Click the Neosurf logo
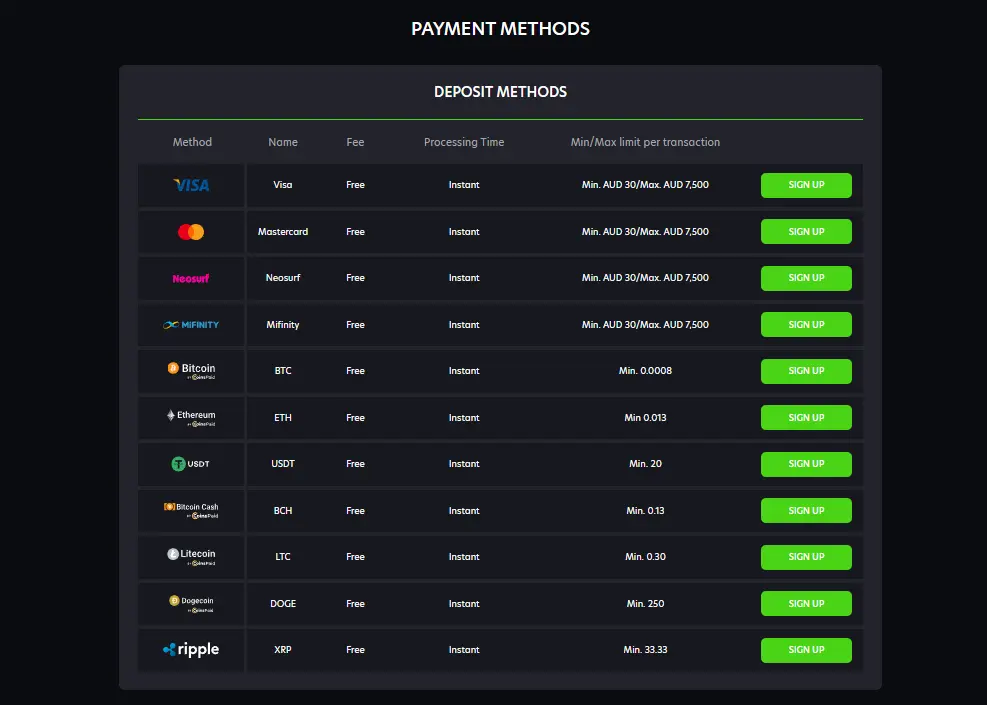987x705 pixels. point(191,278)
